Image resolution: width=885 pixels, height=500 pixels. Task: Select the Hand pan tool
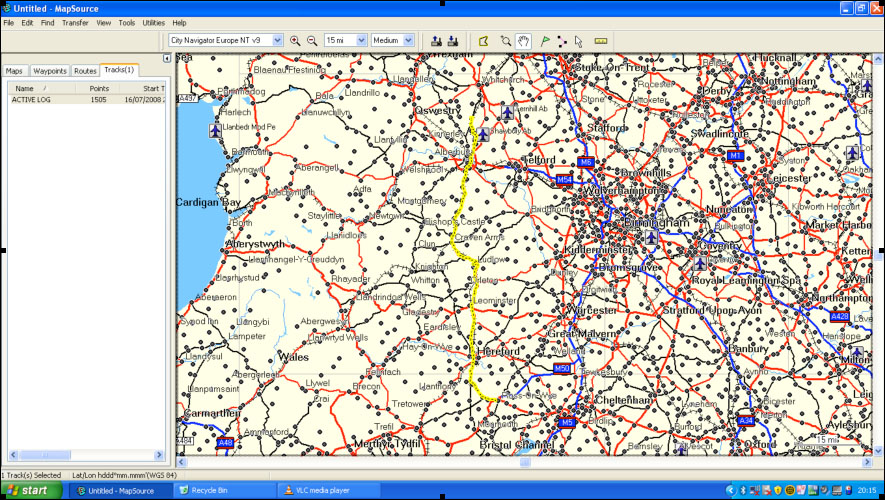point(524,41)
